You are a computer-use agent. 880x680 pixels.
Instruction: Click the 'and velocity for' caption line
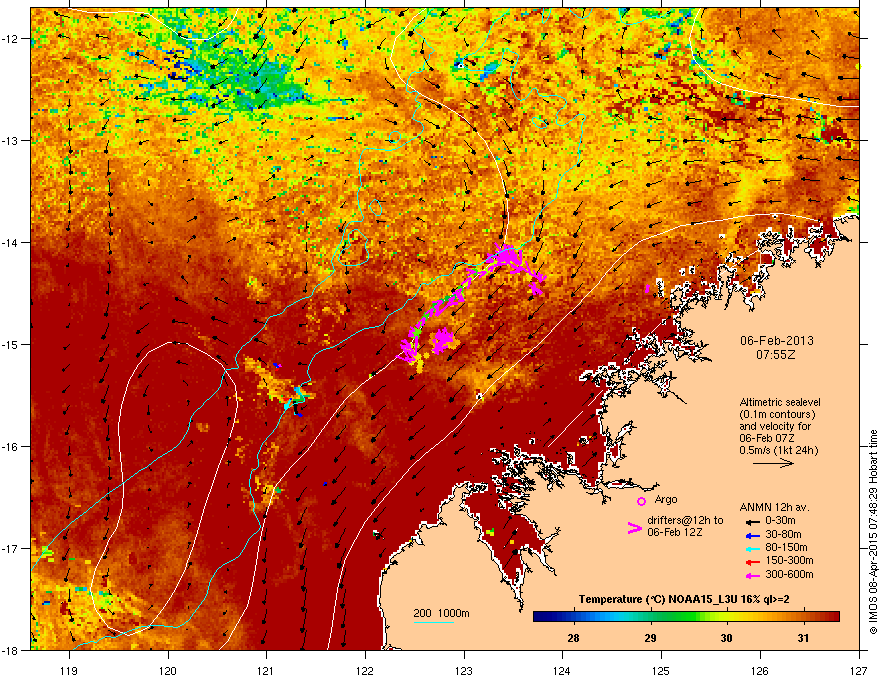tap(774, 426)
